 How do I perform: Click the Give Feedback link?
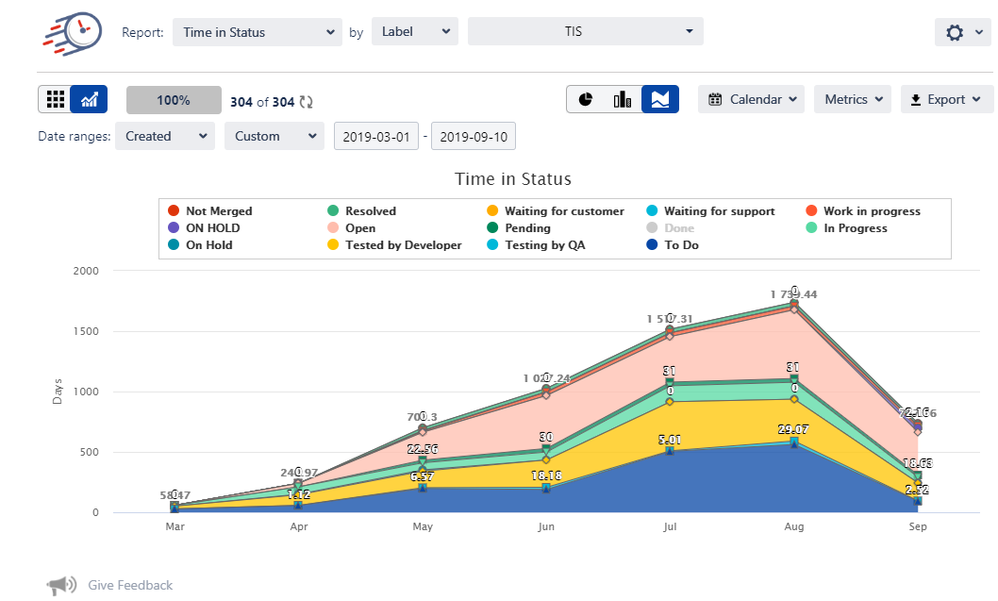[130, 585]
